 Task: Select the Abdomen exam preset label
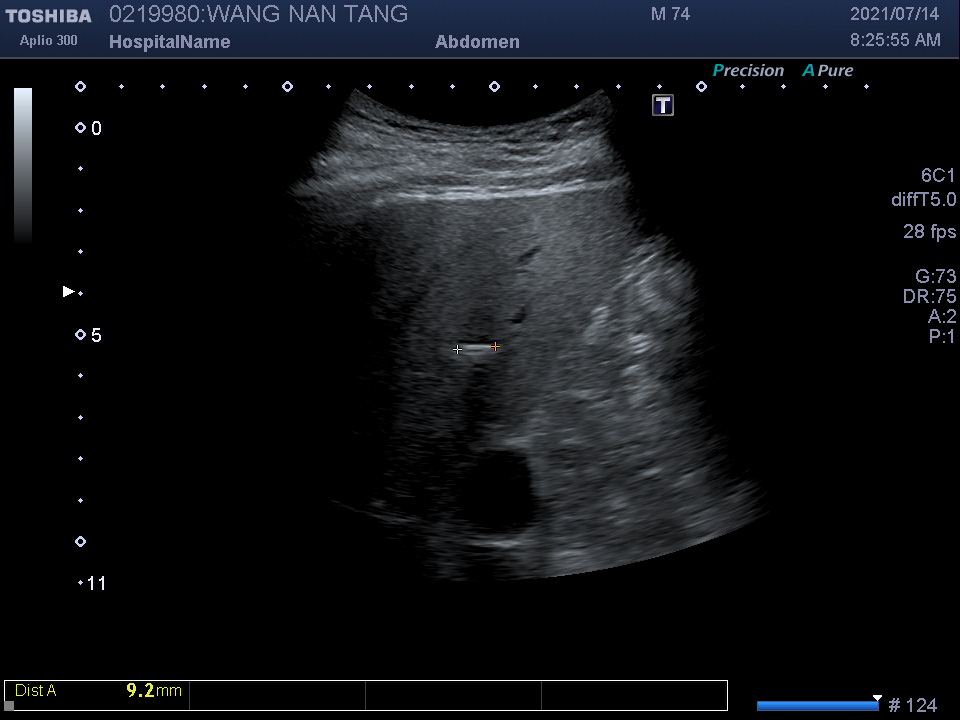477,42
